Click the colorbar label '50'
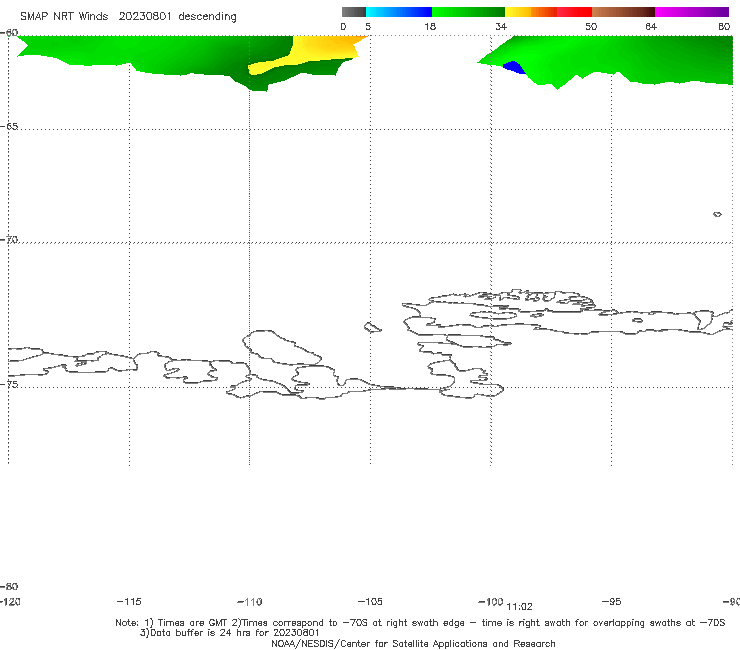The image size is (740, 650). (591, 26)
